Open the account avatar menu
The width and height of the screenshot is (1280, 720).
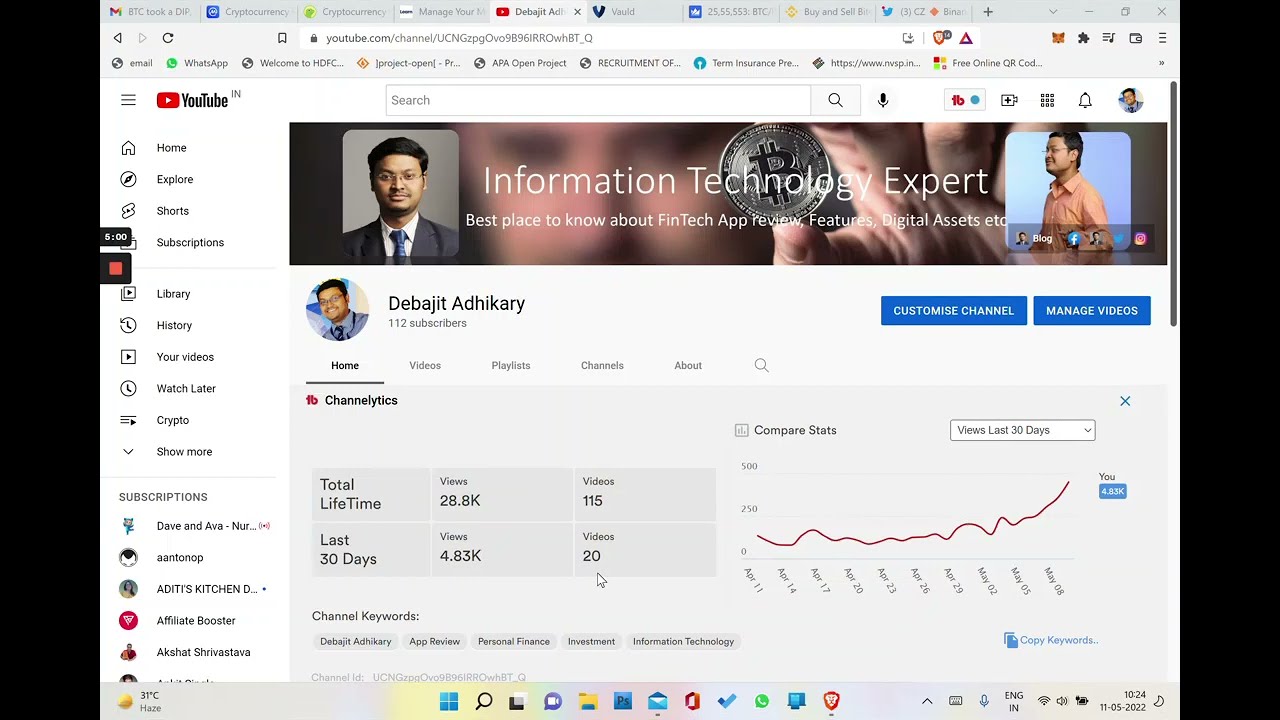pos(1131,100)
